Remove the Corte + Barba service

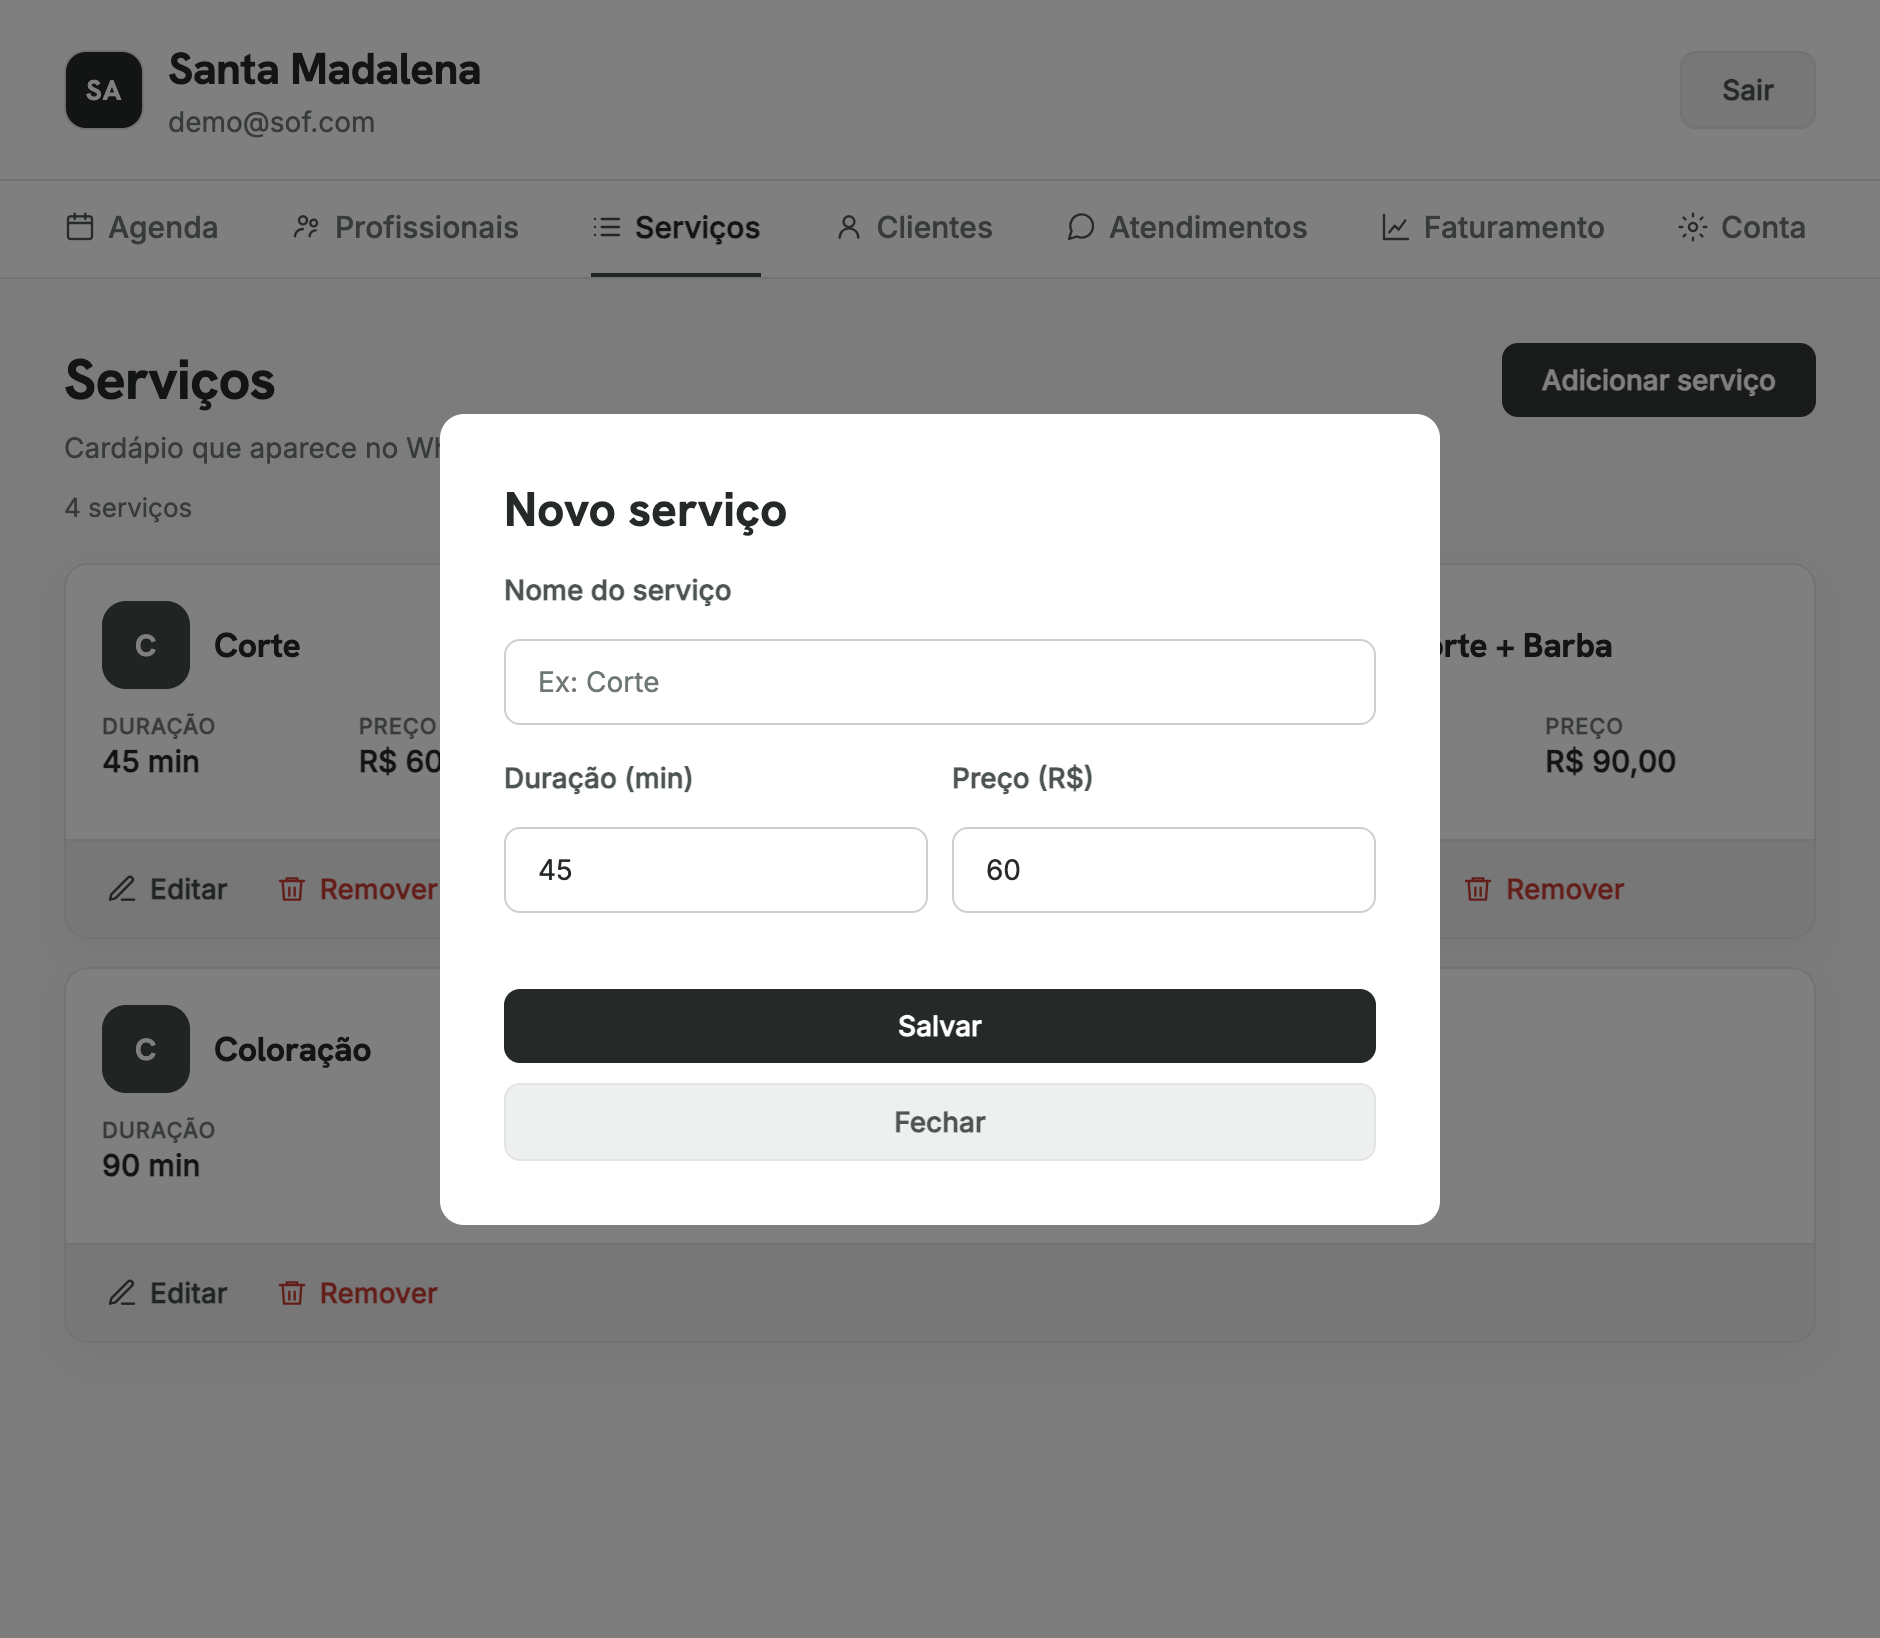[1544, 889]
